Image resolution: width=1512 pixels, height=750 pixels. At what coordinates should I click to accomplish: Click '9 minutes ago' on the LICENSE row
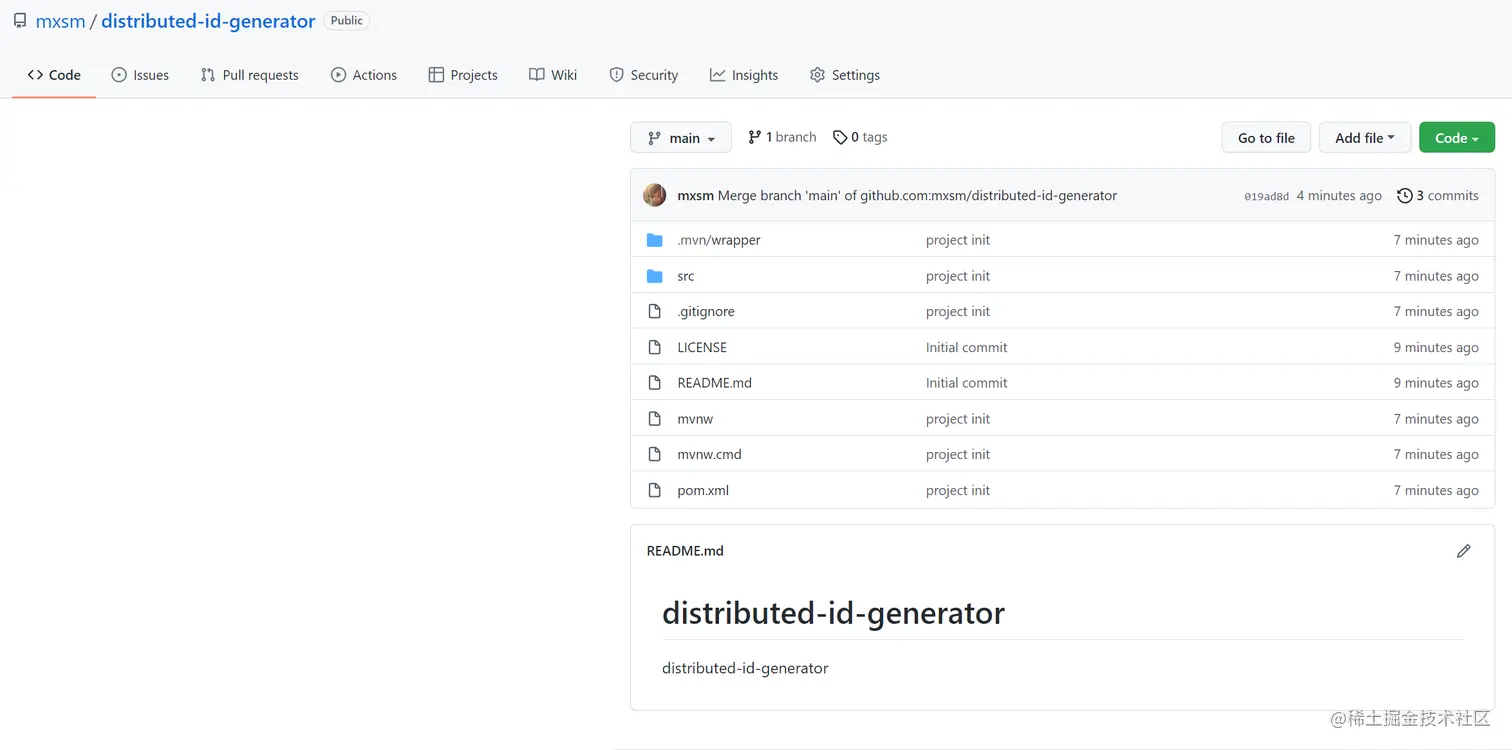click(x=1436, y=347)
